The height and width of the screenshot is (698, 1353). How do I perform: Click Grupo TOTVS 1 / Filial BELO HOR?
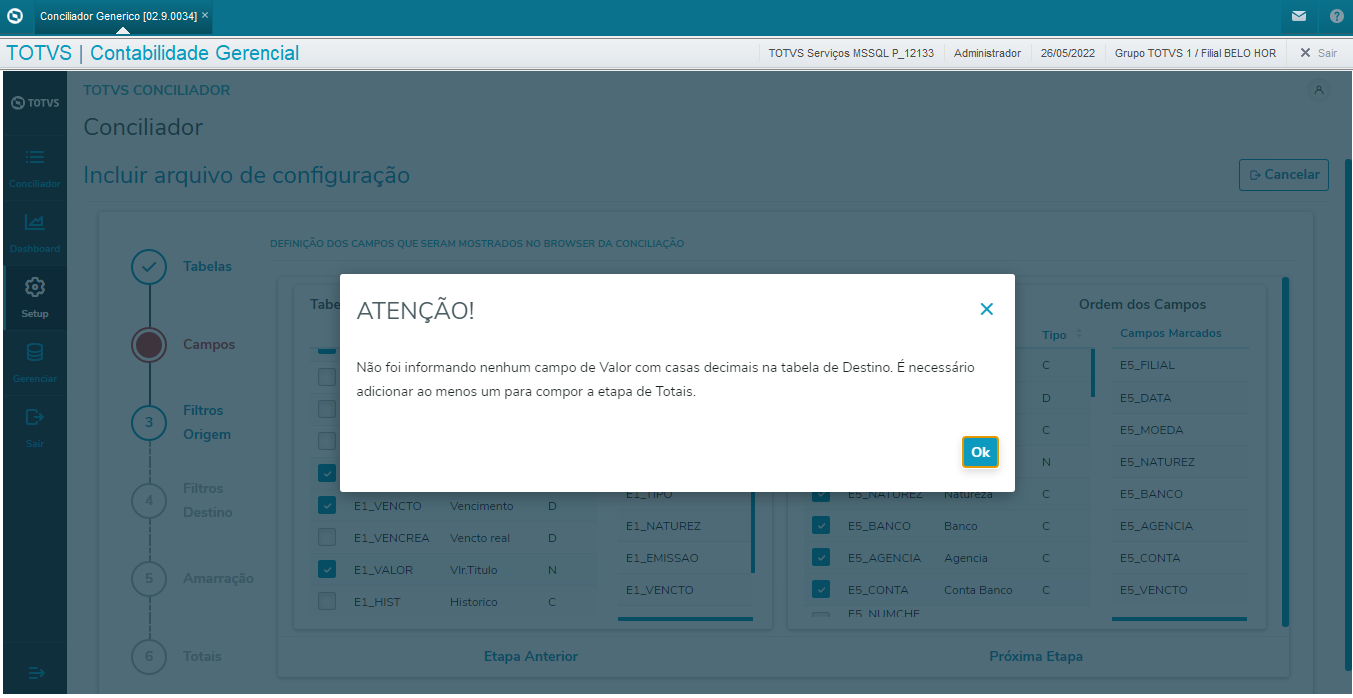[x=1195, y=53]
